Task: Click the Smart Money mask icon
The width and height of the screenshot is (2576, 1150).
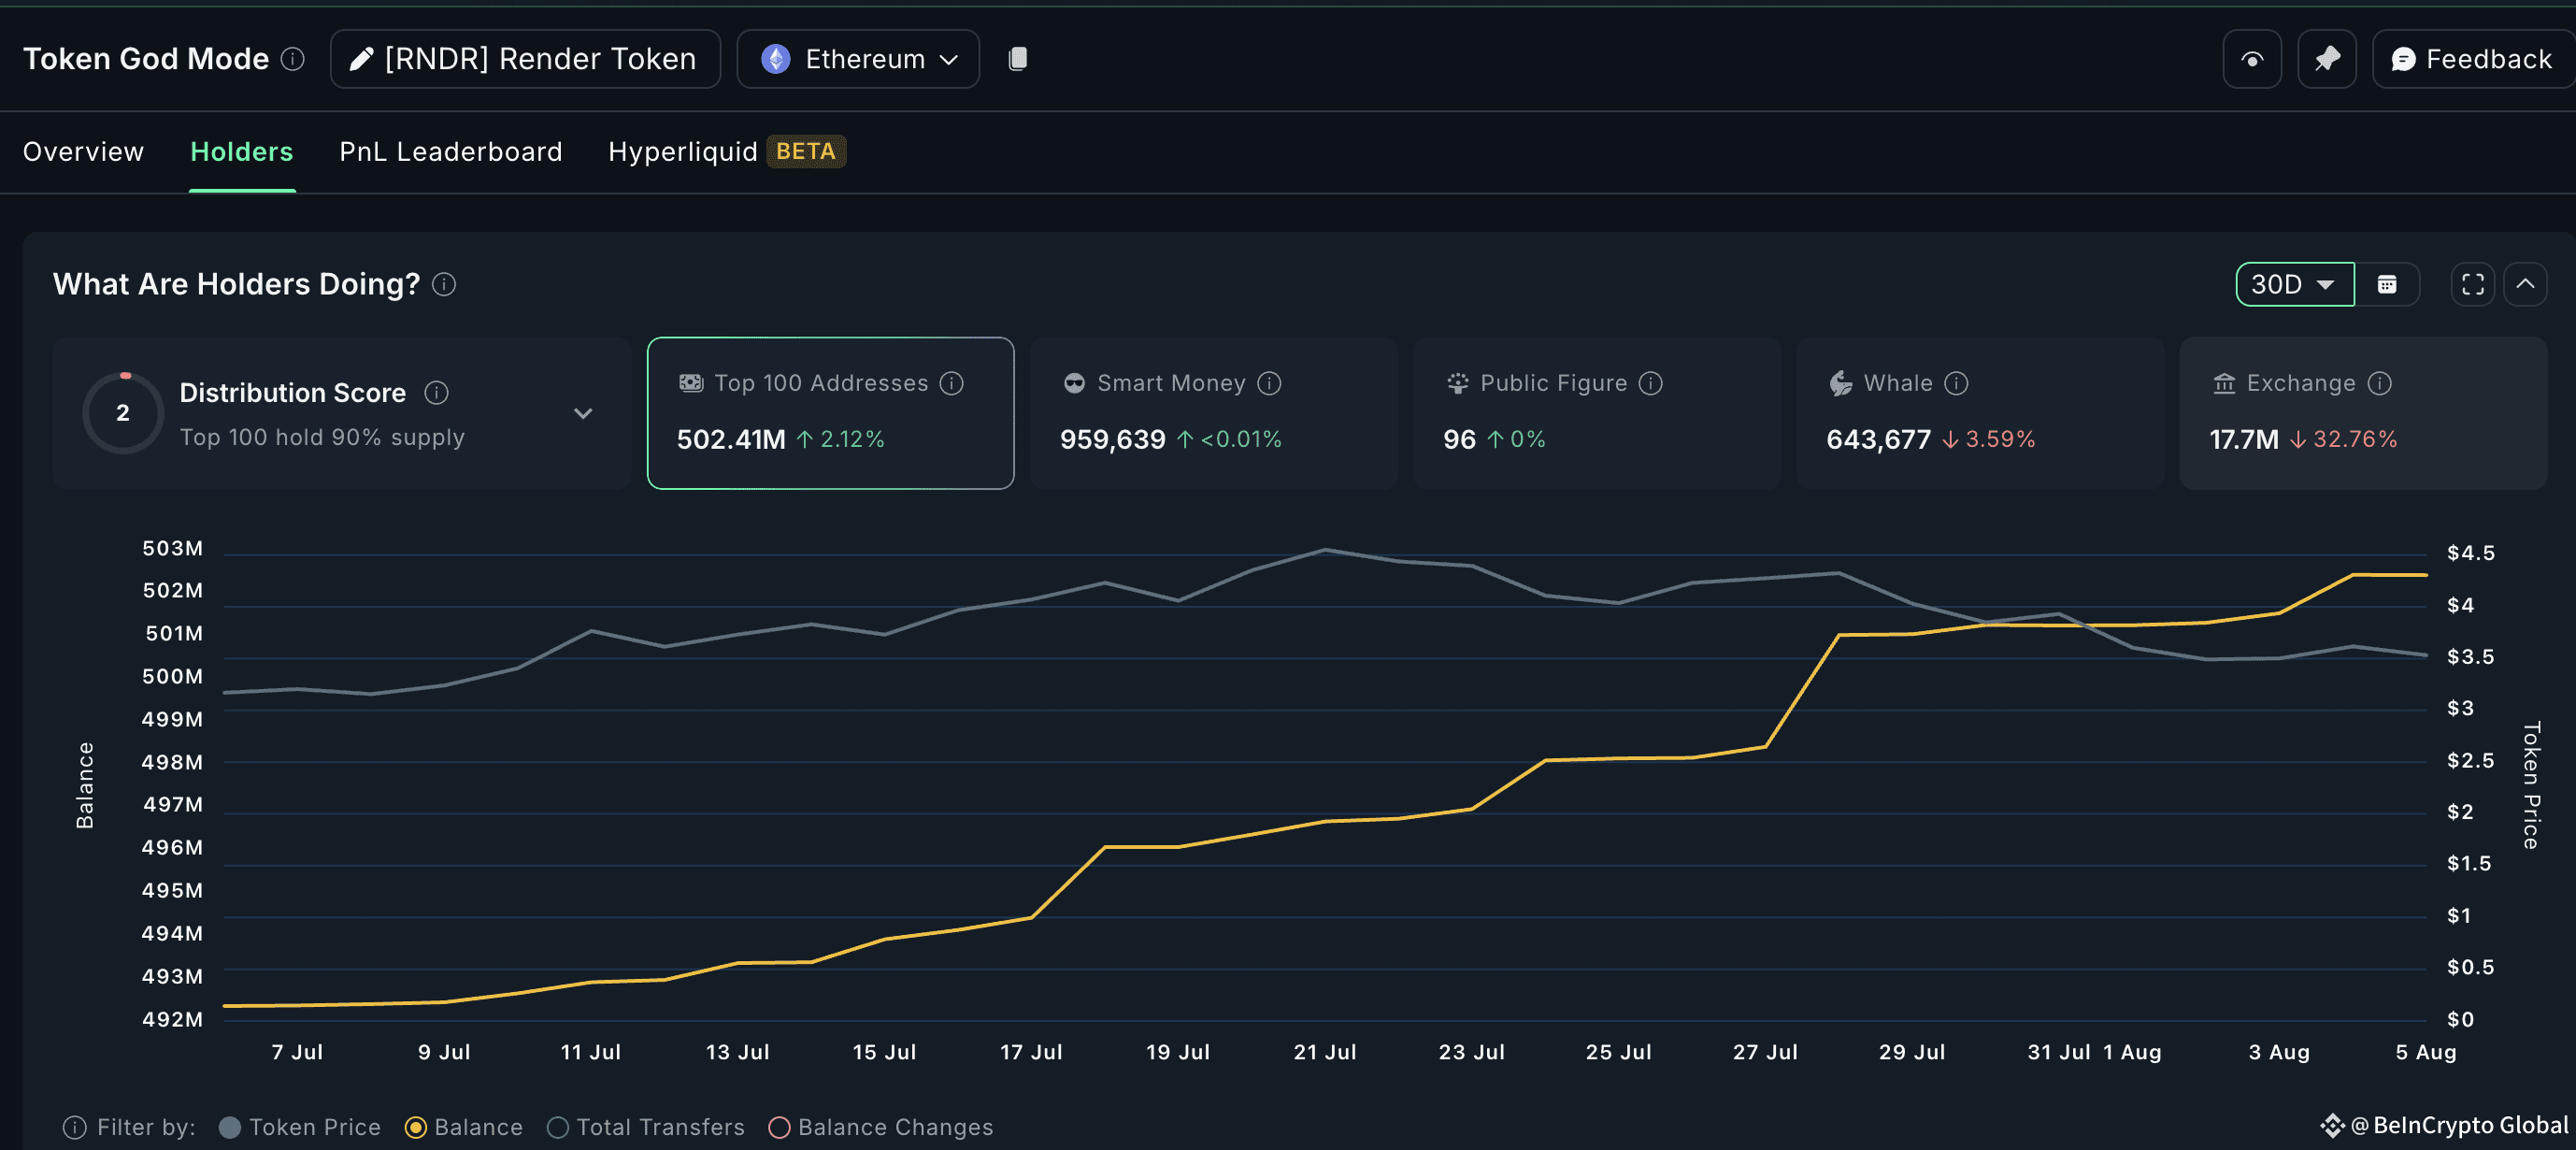Action: coord(1074,383)
